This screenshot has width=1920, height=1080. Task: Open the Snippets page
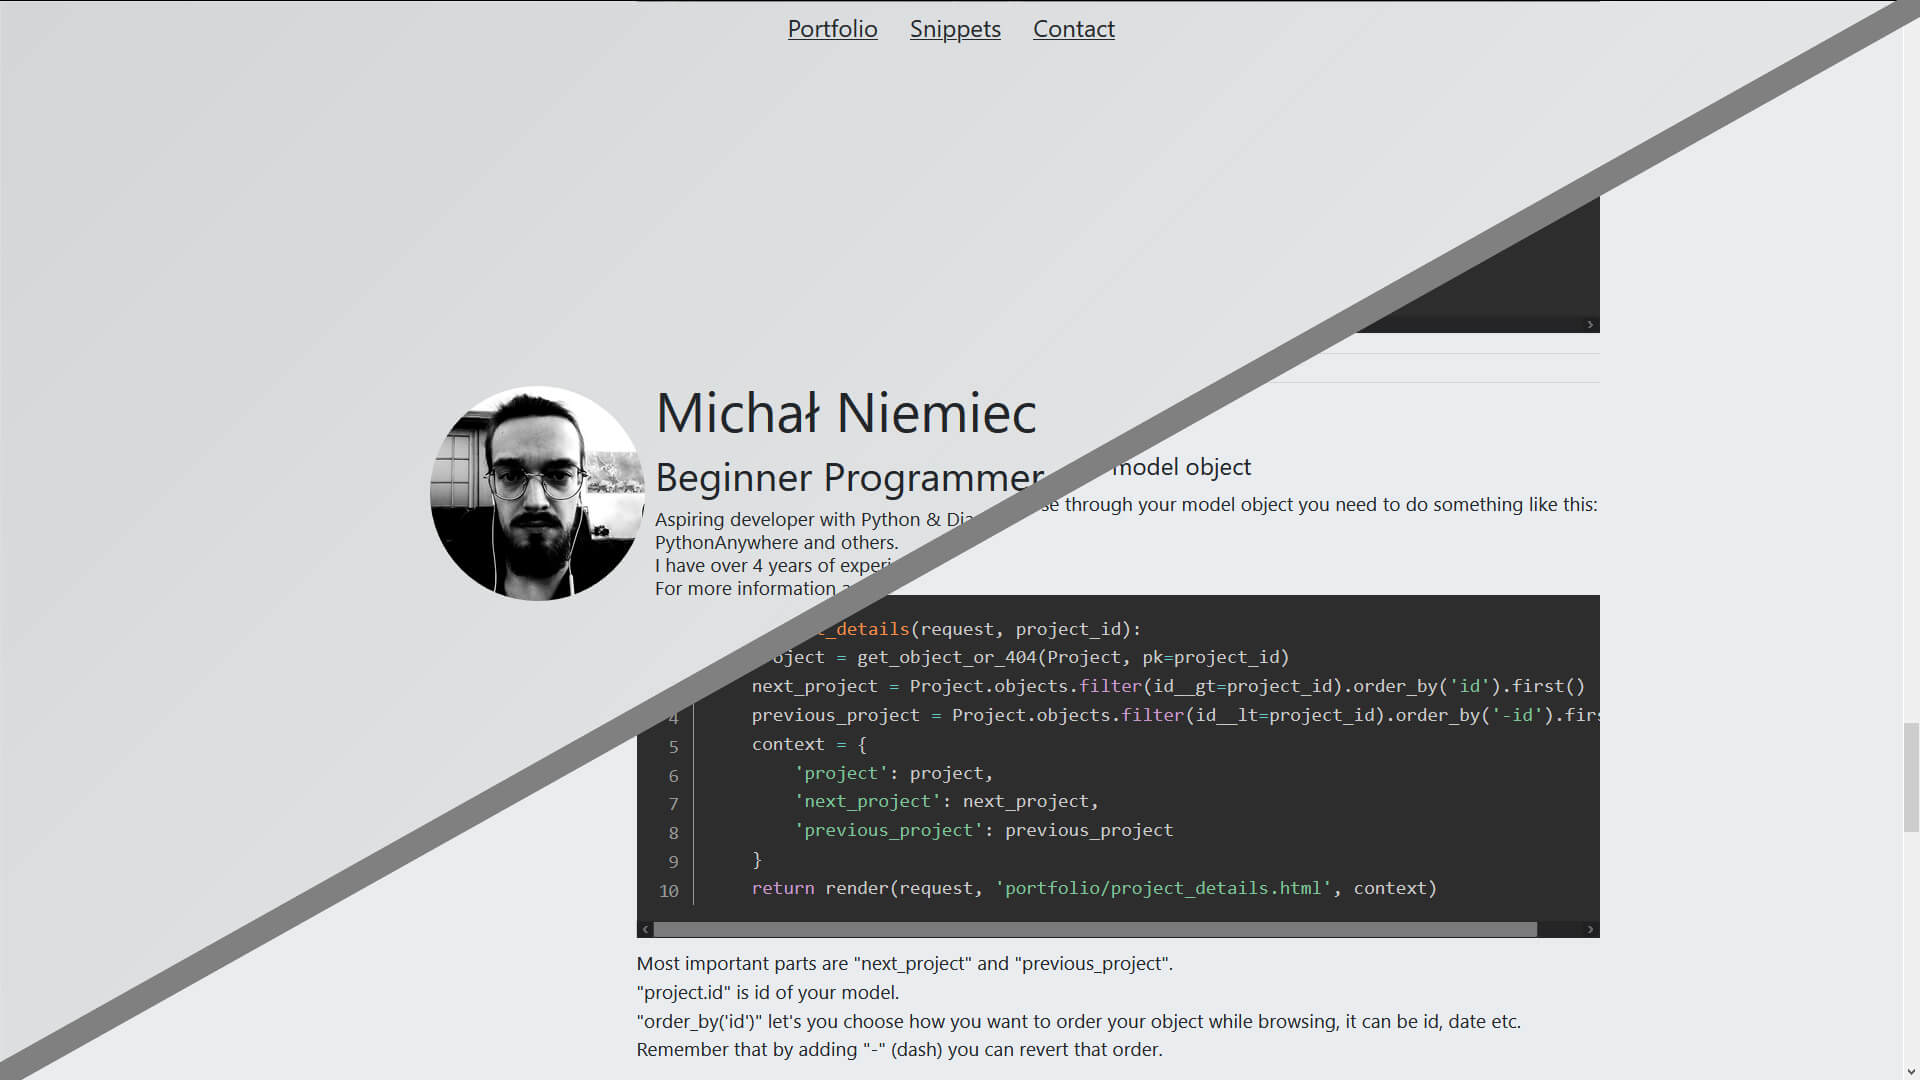point(955,29)
